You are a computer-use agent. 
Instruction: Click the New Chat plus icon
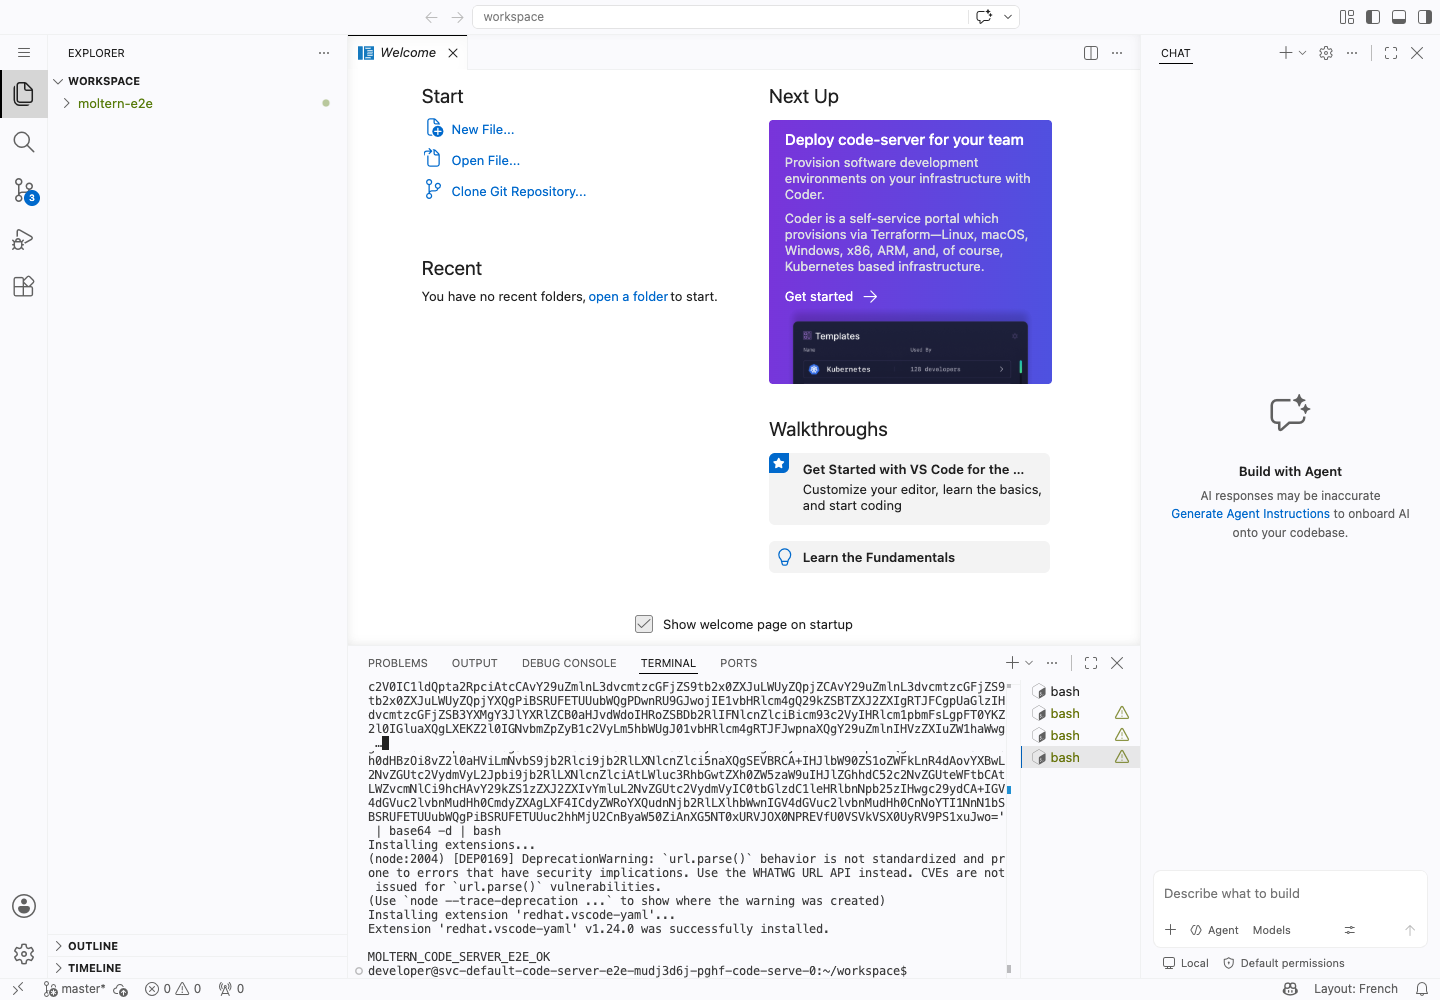coord(1286,53)
